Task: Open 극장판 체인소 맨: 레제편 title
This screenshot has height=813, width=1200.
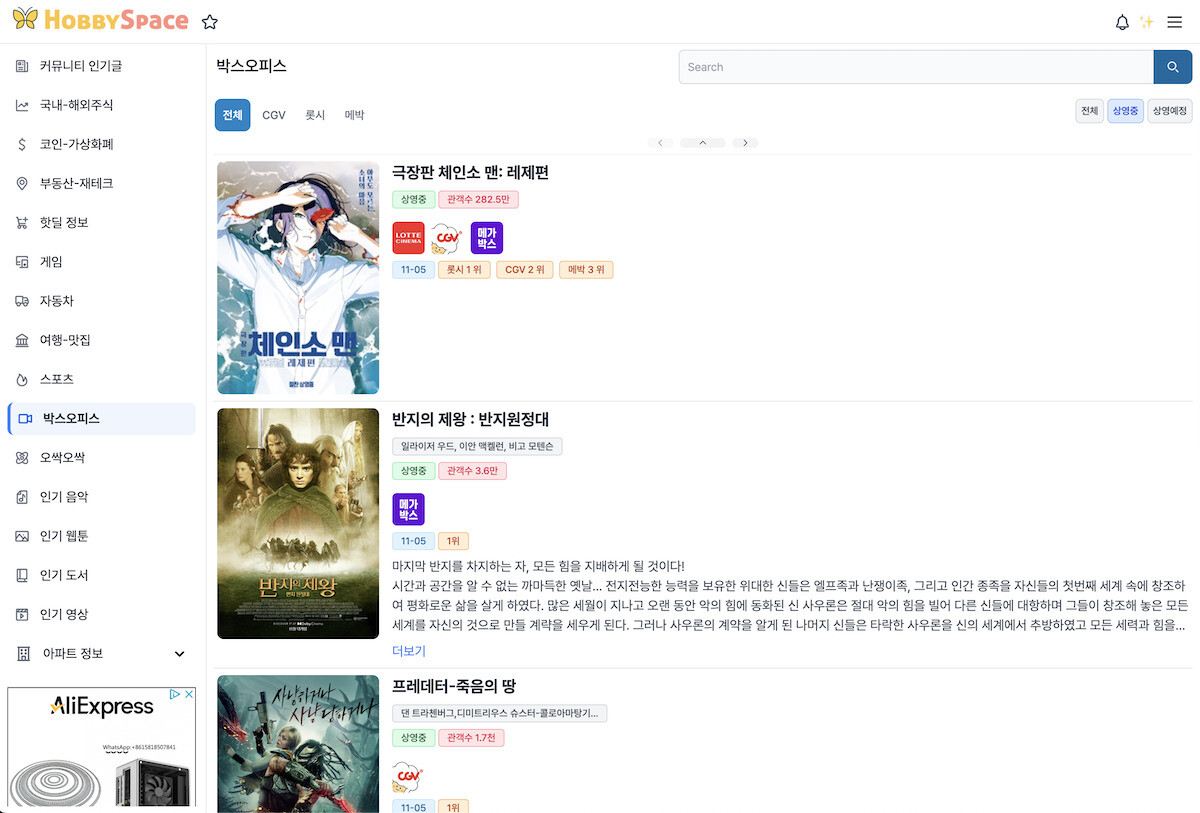Action: click(470, 173)
